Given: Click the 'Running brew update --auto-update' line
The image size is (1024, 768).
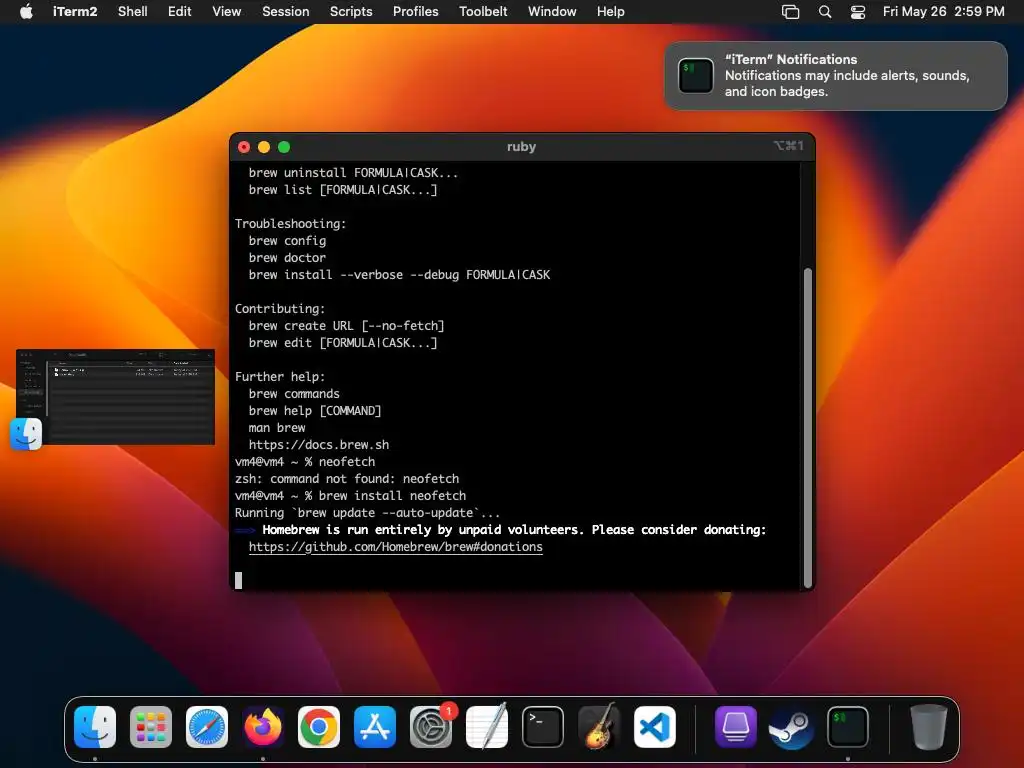Looking at the screenshot, I should click(x=367, y=513).
